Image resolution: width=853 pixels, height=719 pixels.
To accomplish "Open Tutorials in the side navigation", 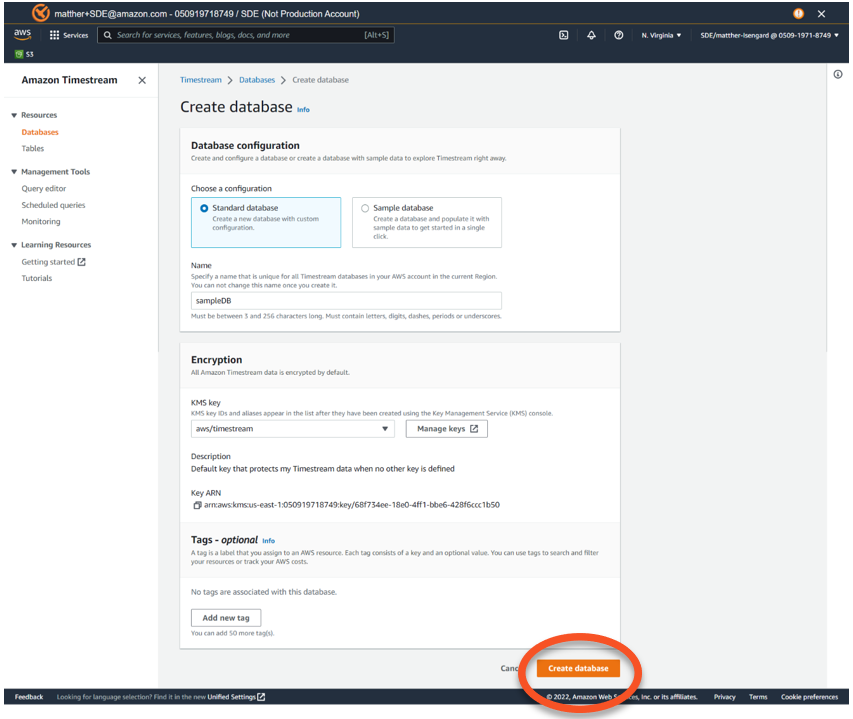I will click(37, 278).
